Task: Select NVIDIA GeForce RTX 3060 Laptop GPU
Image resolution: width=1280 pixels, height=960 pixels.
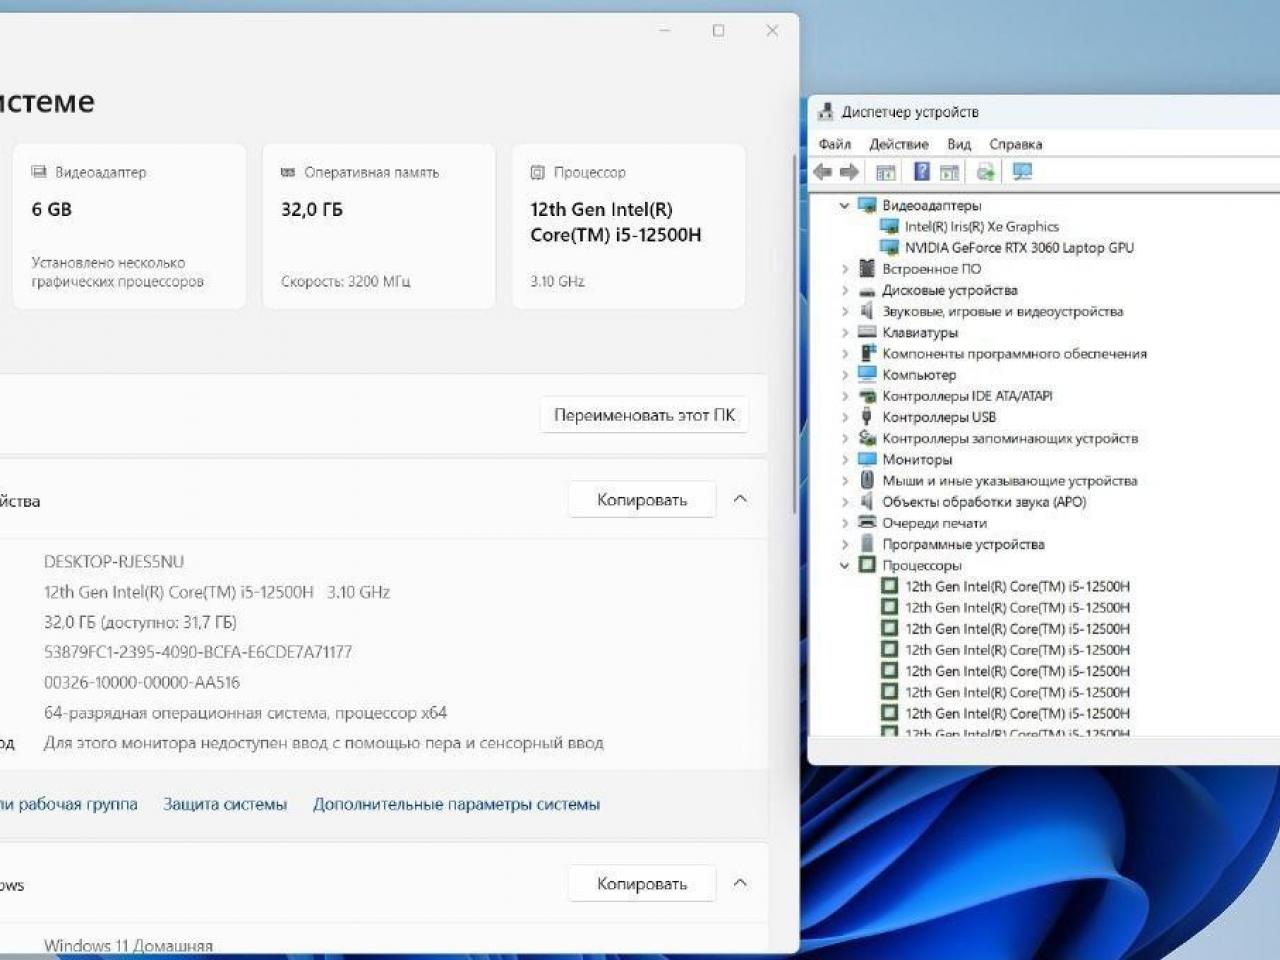Action: [1019, 247]
